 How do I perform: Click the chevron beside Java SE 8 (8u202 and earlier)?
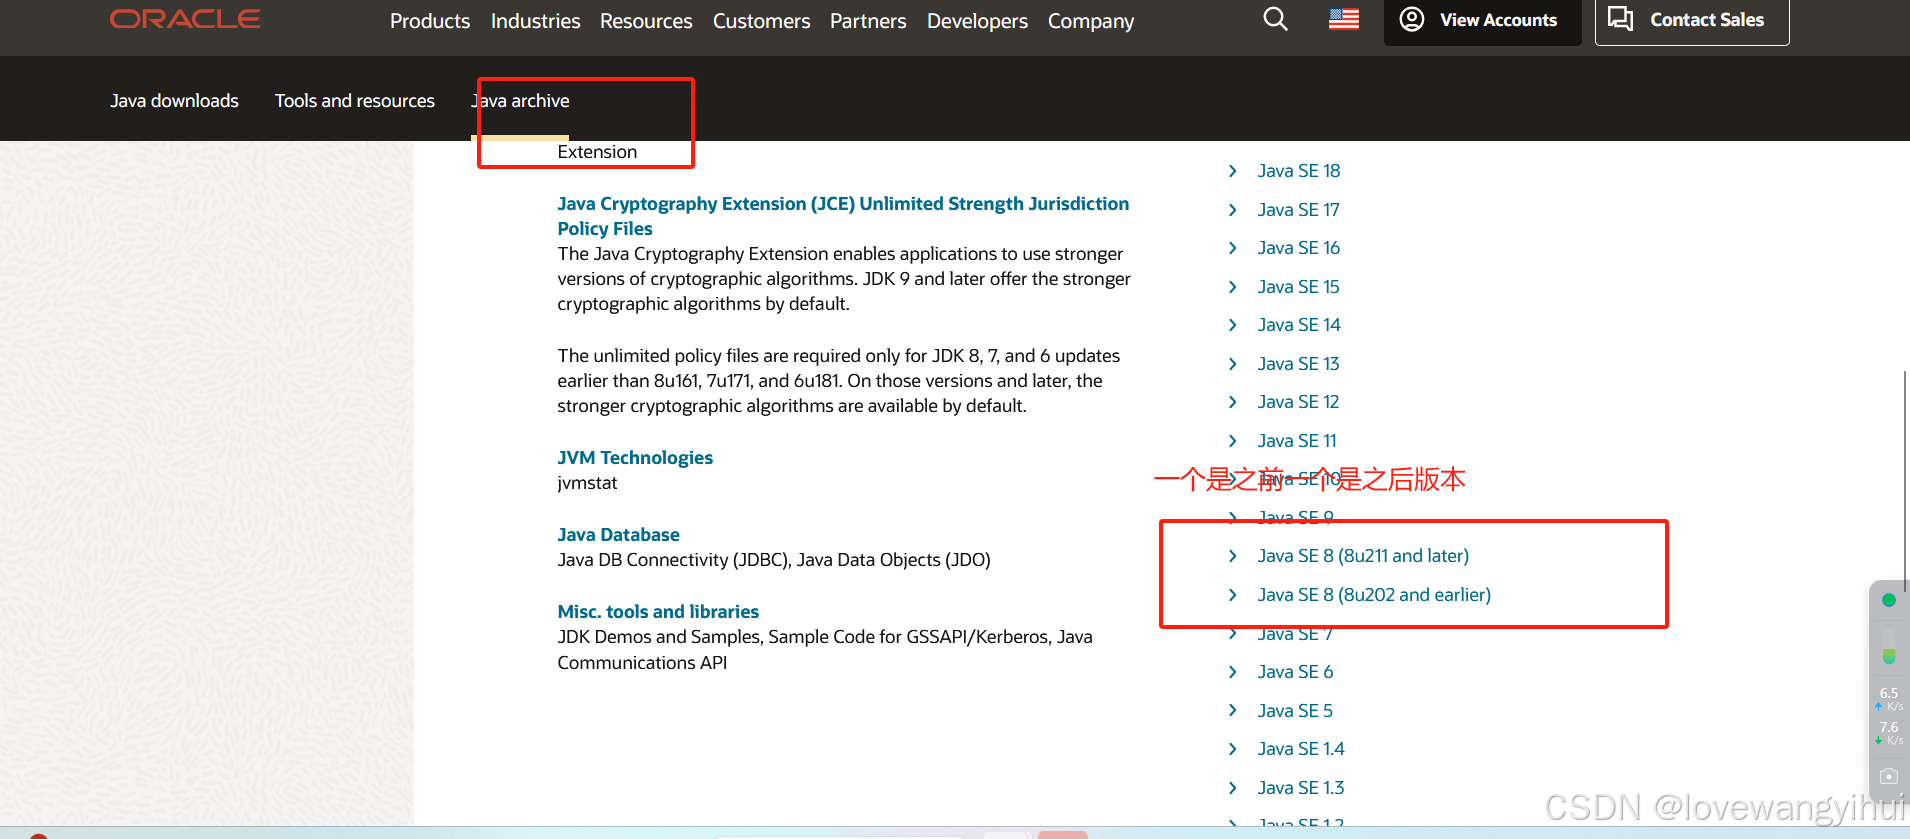pyautogui.click(x=1232, y=595)
